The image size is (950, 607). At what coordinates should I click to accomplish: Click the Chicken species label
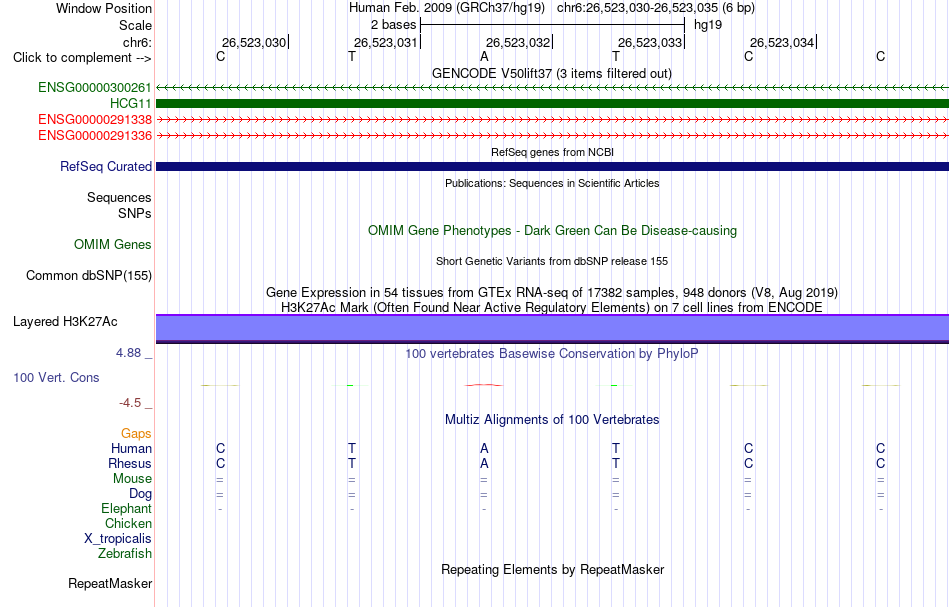point(128,523)
